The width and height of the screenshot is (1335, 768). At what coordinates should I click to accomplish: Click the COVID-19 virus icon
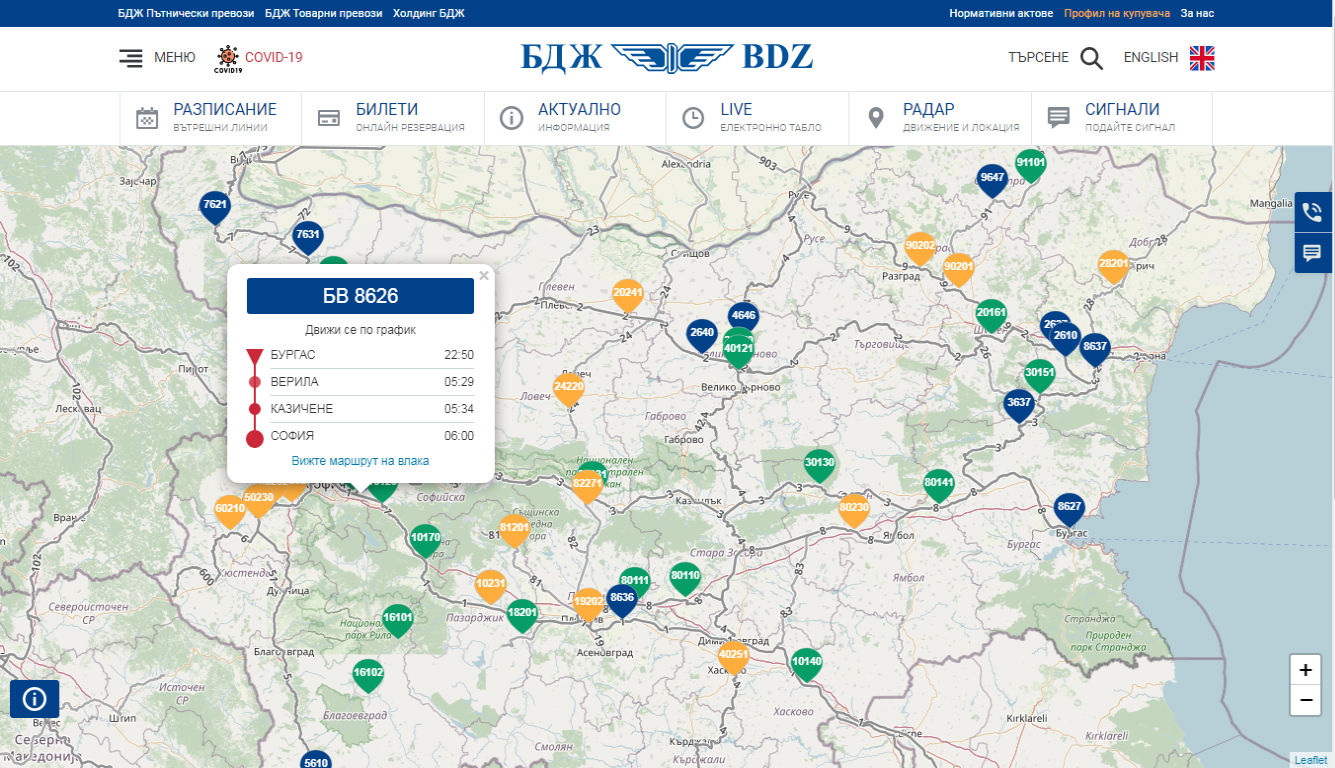pyautogui.click(x=228, y=59)
